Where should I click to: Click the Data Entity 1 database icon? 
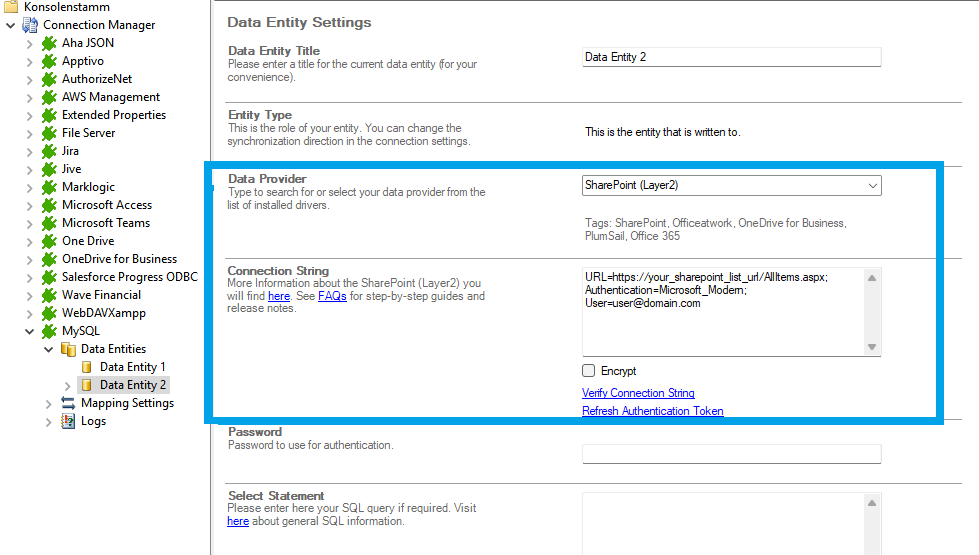tap(87, 367)
